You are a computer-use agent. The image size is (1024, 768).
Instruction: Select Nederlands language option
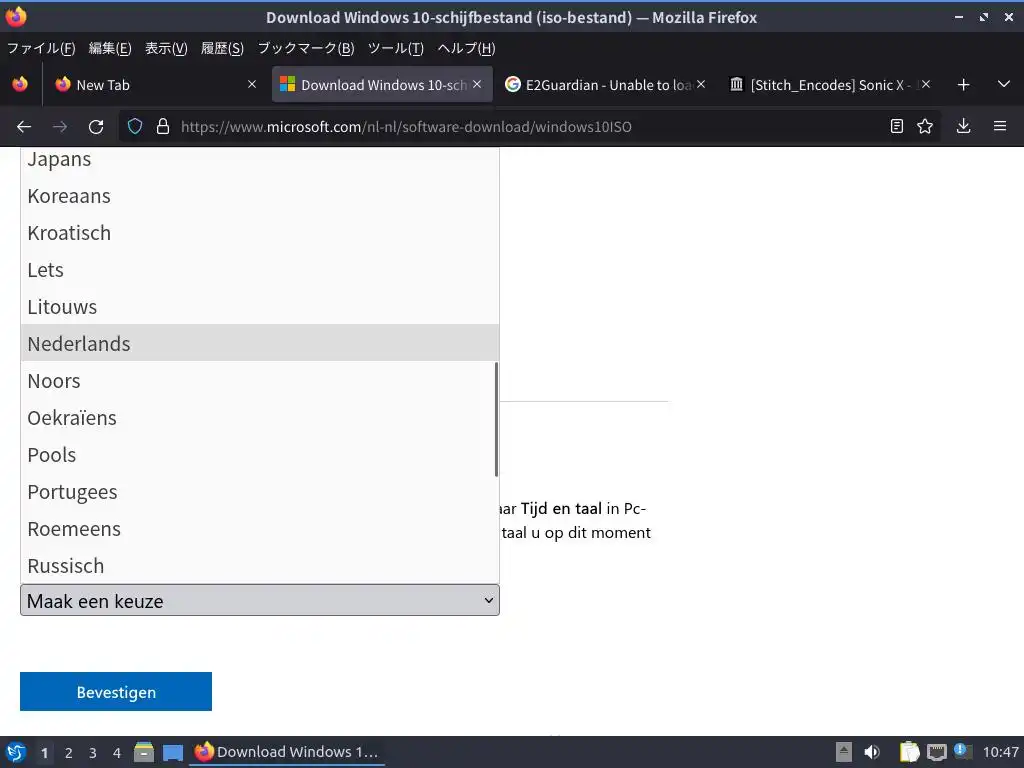(260, 344)
